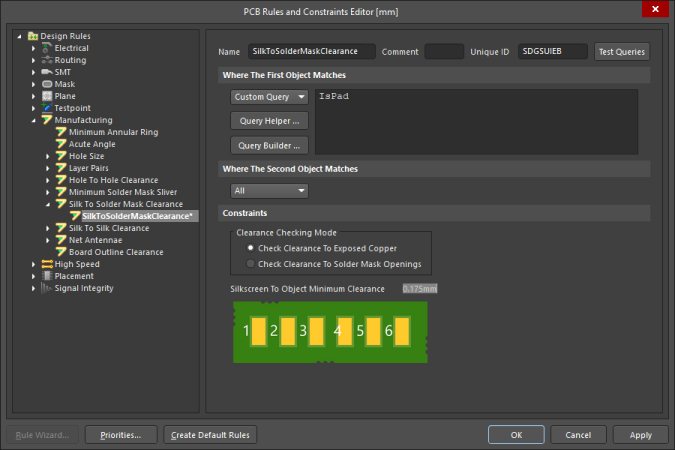Click the Design Rules root folder icon

coord(33,36)
